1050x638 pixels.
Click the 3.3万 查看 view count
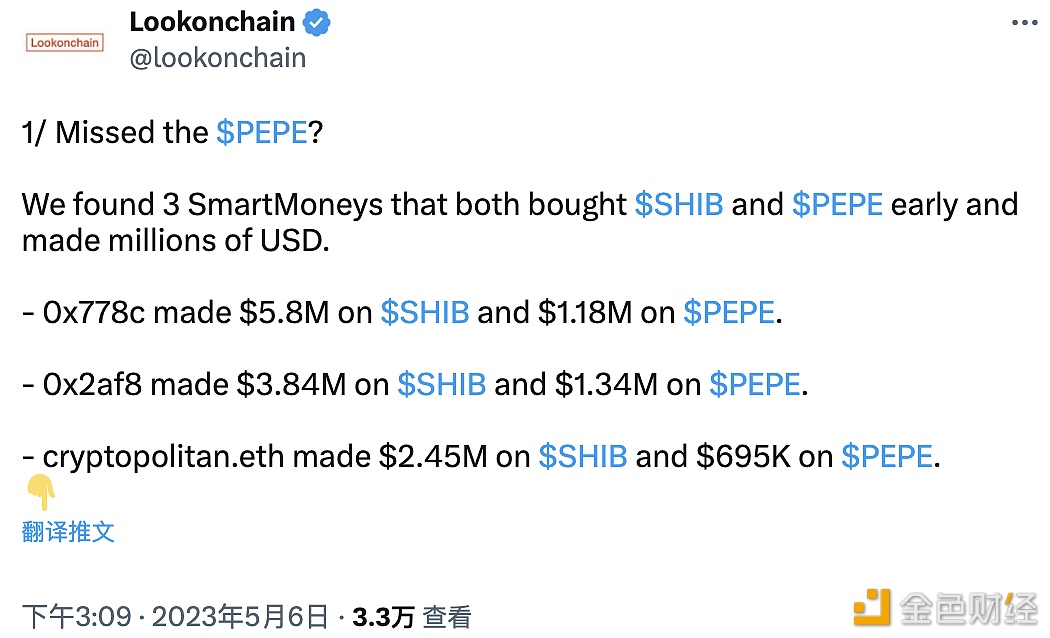tap(411, 616)
